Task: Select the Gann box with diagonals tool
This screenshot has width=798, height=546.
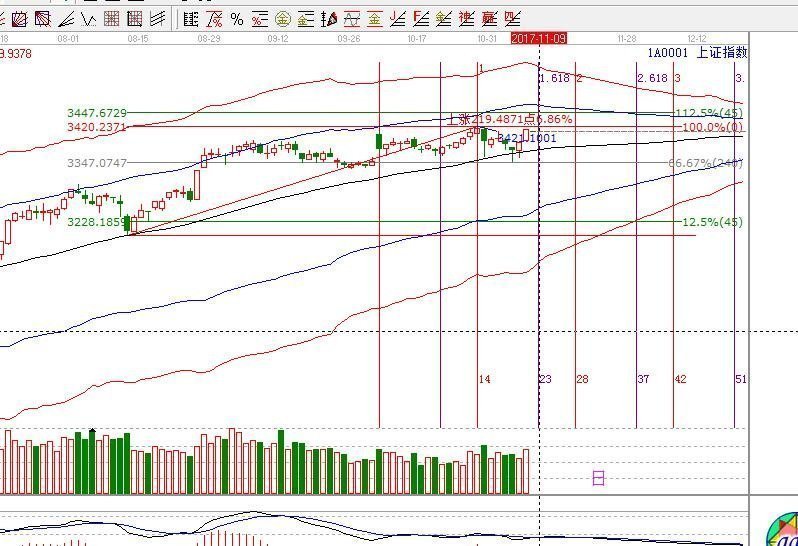Action: (x=43, y=20)
